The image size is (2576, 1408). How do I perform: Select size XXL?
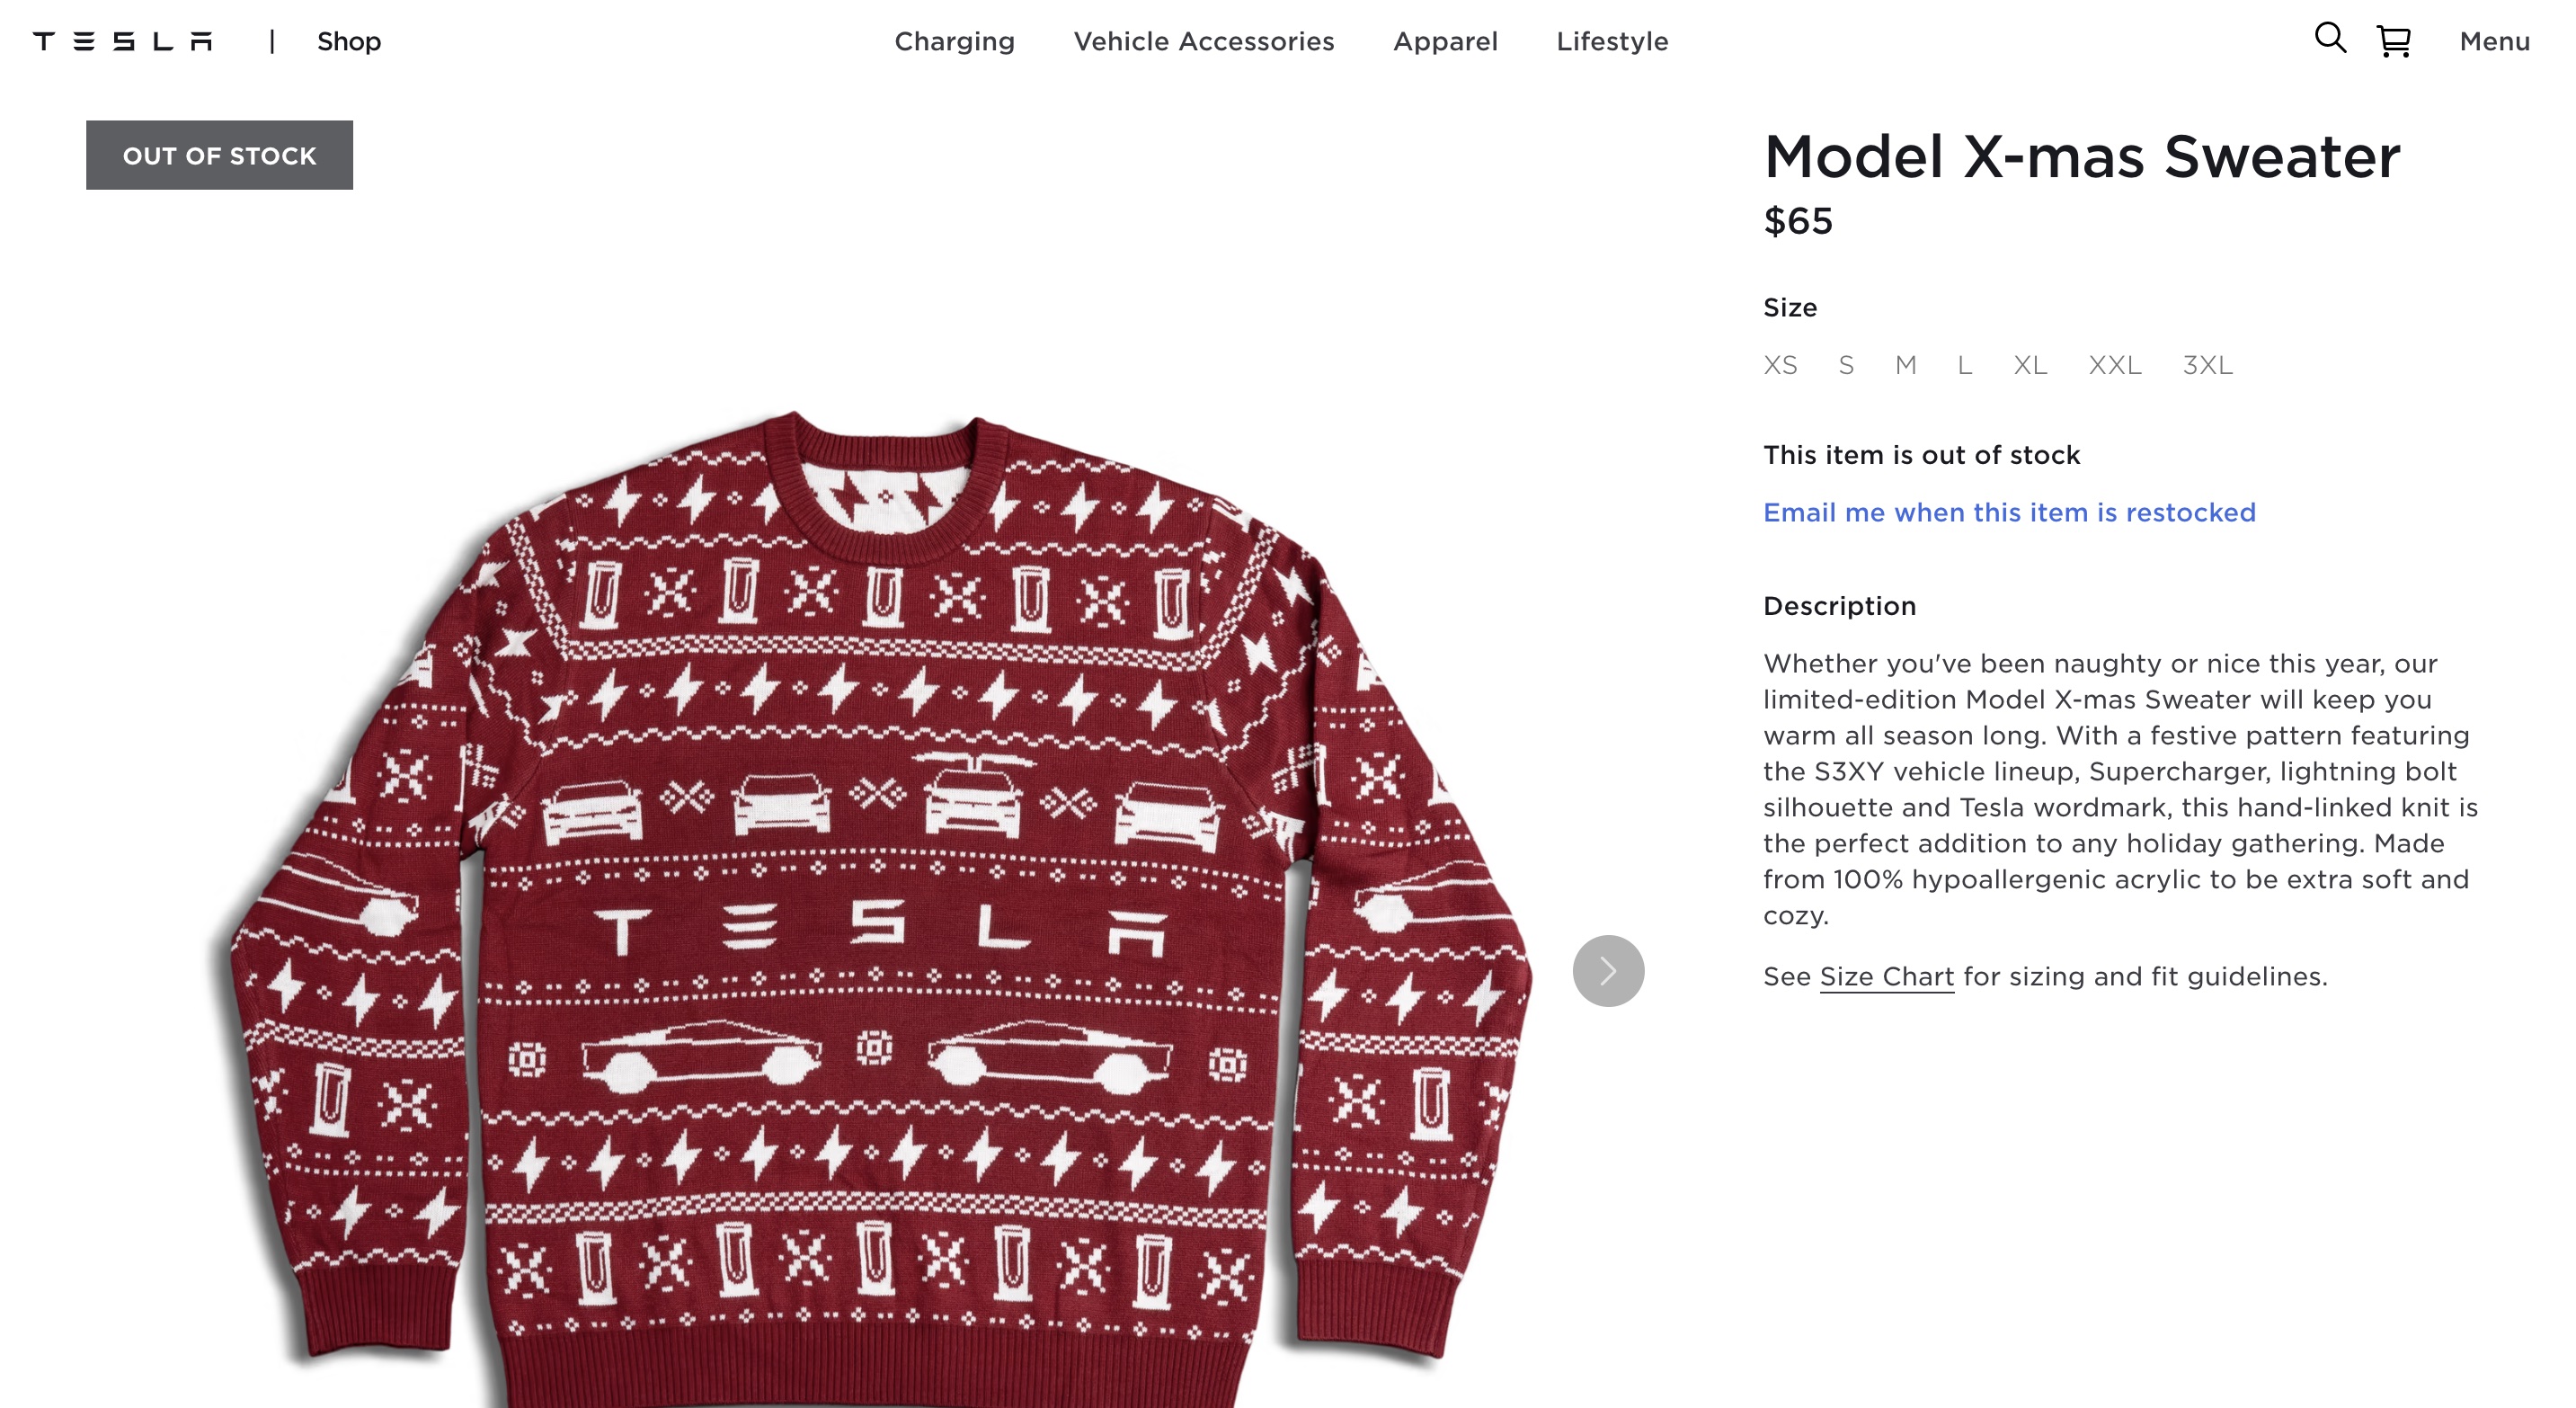2115,365
